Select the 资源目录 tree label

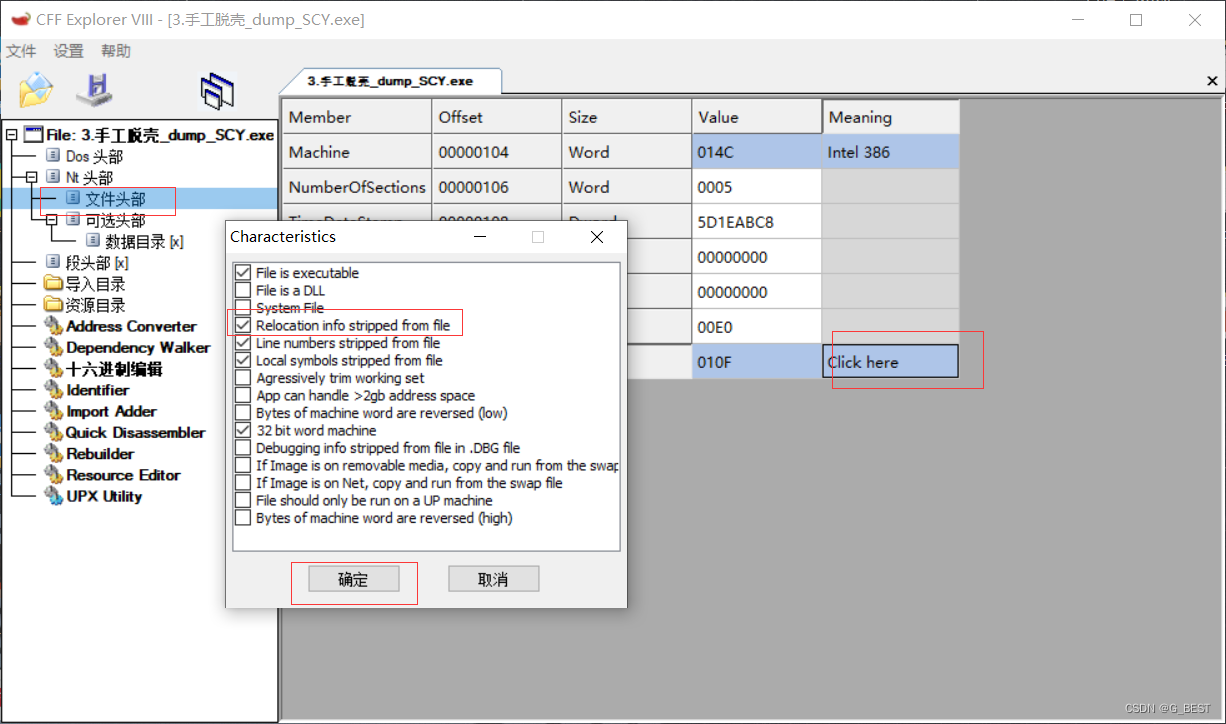click(x=96, y=305)
